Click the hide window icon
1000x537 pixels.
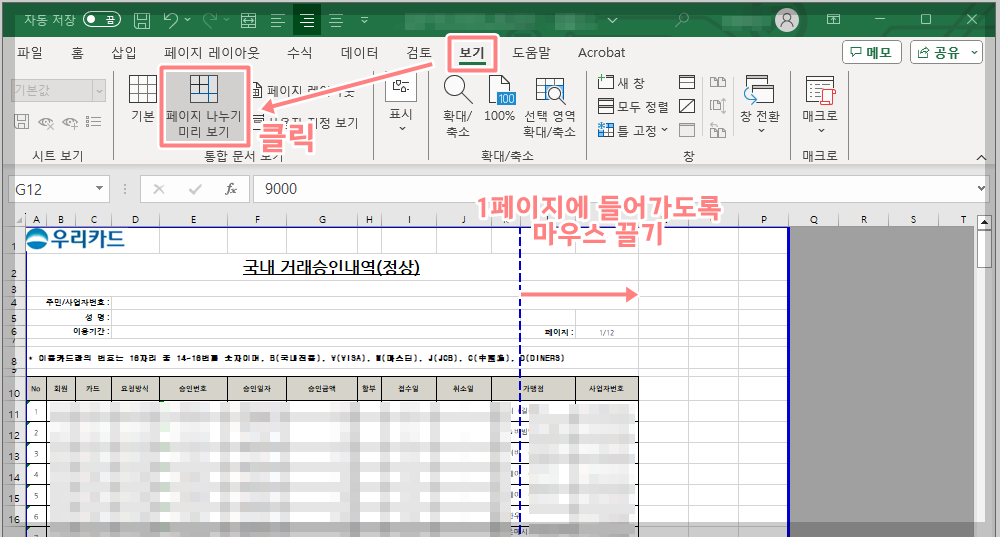(x=687, y=106)
